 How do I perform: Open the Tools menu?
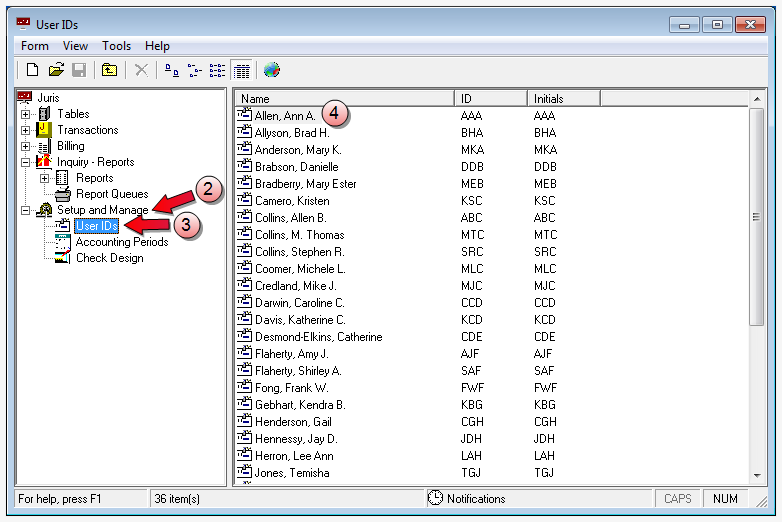click(x=116, y=46)
